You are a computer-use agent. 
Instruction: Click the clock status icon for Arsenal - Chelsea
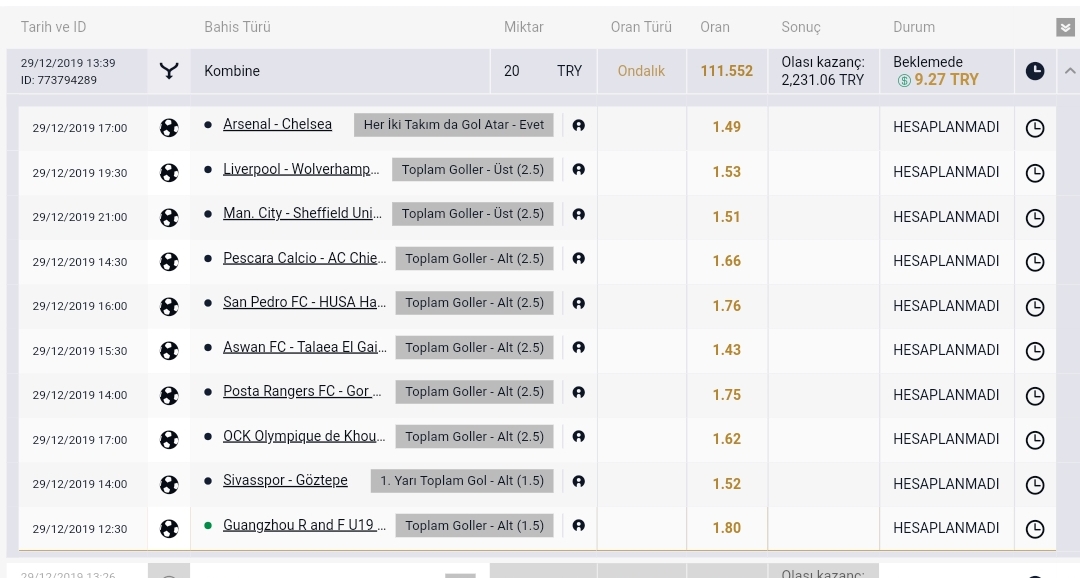[1035, 127]
